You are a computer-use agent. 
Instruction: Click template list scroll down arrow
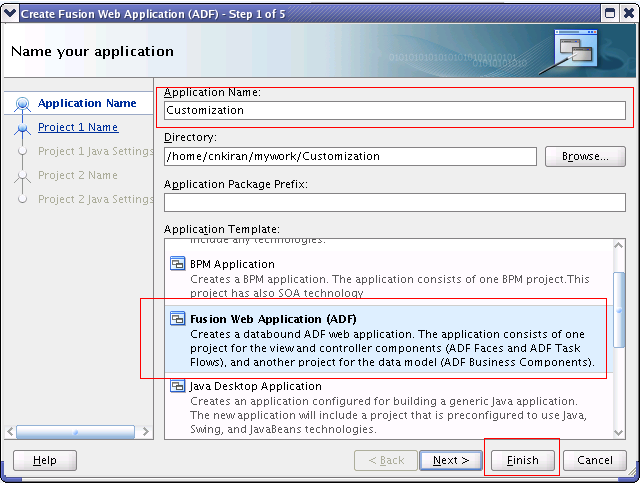[x=619, y=432]
